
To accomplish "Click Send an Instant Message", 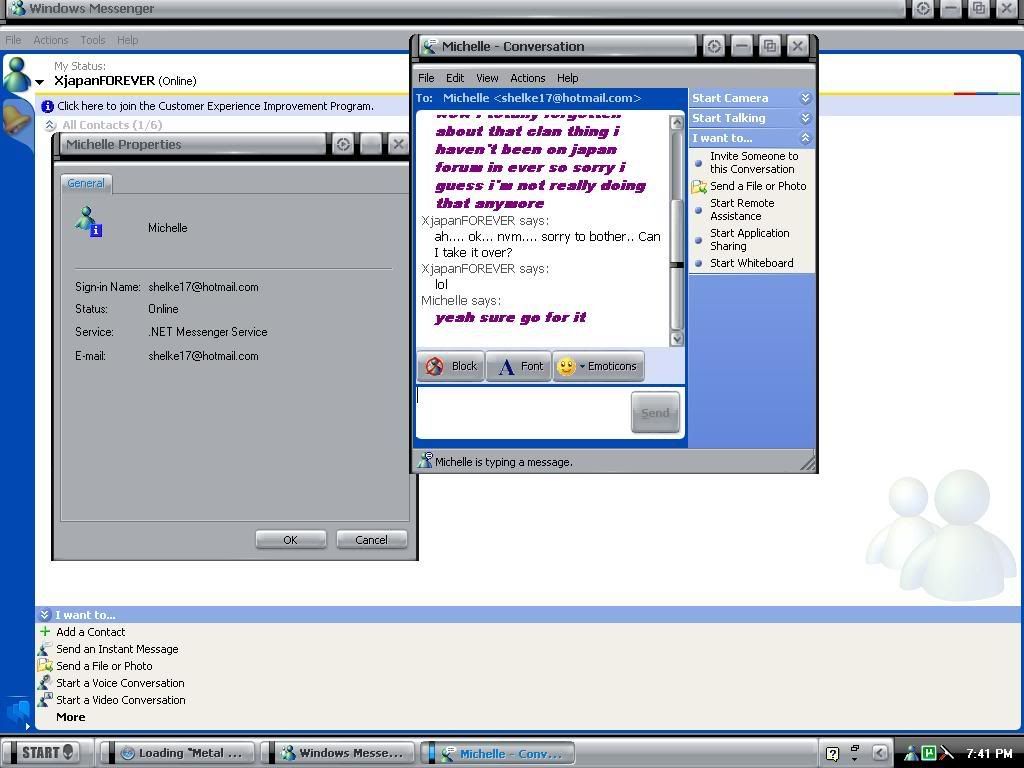I will [x=117, y=649].
